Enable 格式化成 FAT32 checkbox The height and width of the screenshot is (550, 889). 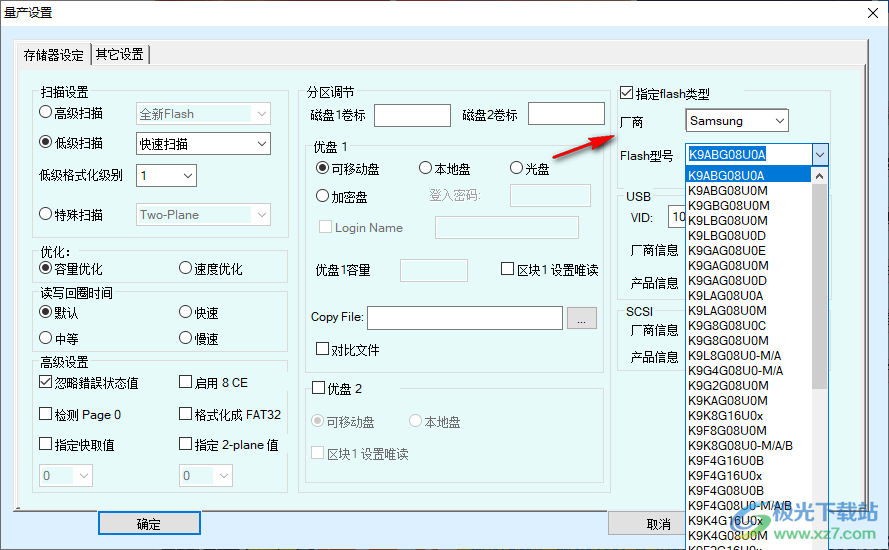click(185, 414)
